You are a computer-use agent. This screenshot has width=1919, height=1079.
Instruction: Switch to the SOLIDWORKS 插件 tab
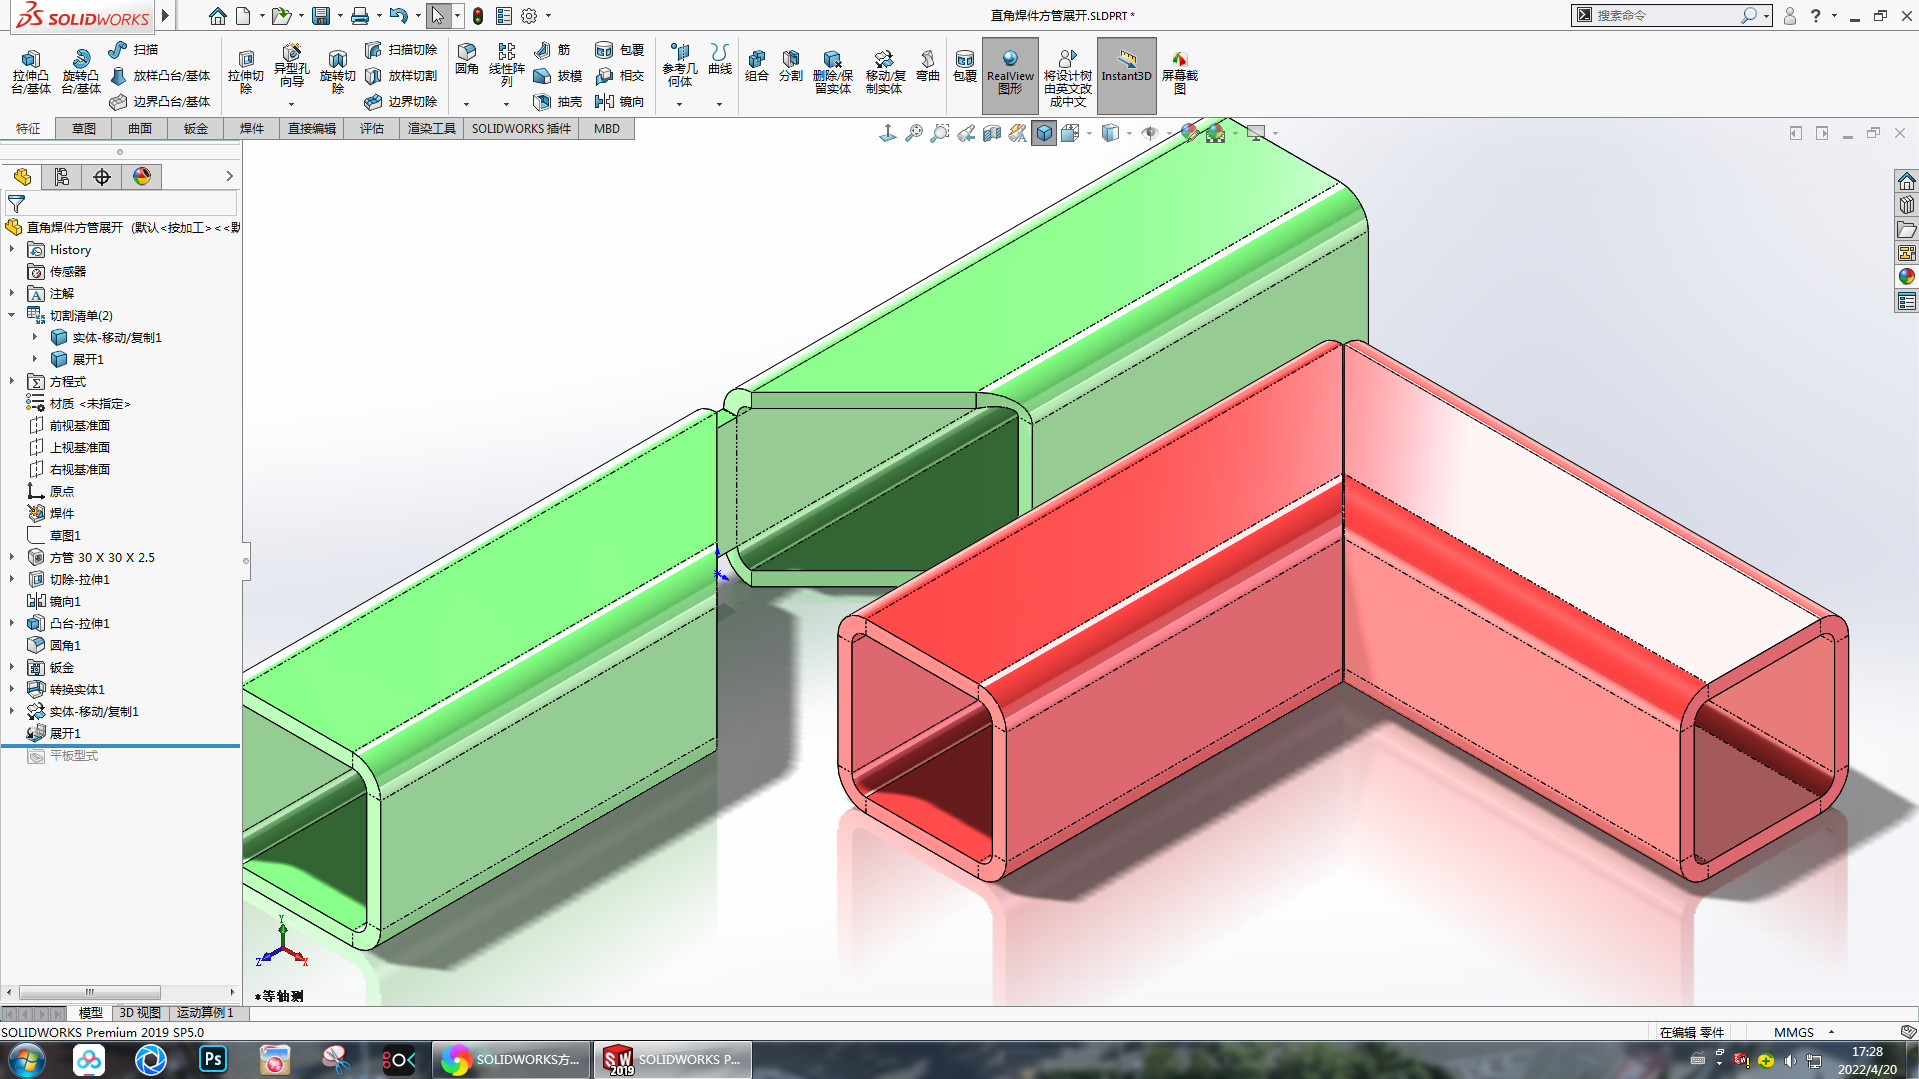pyautogui.click(x=521, y=129)
